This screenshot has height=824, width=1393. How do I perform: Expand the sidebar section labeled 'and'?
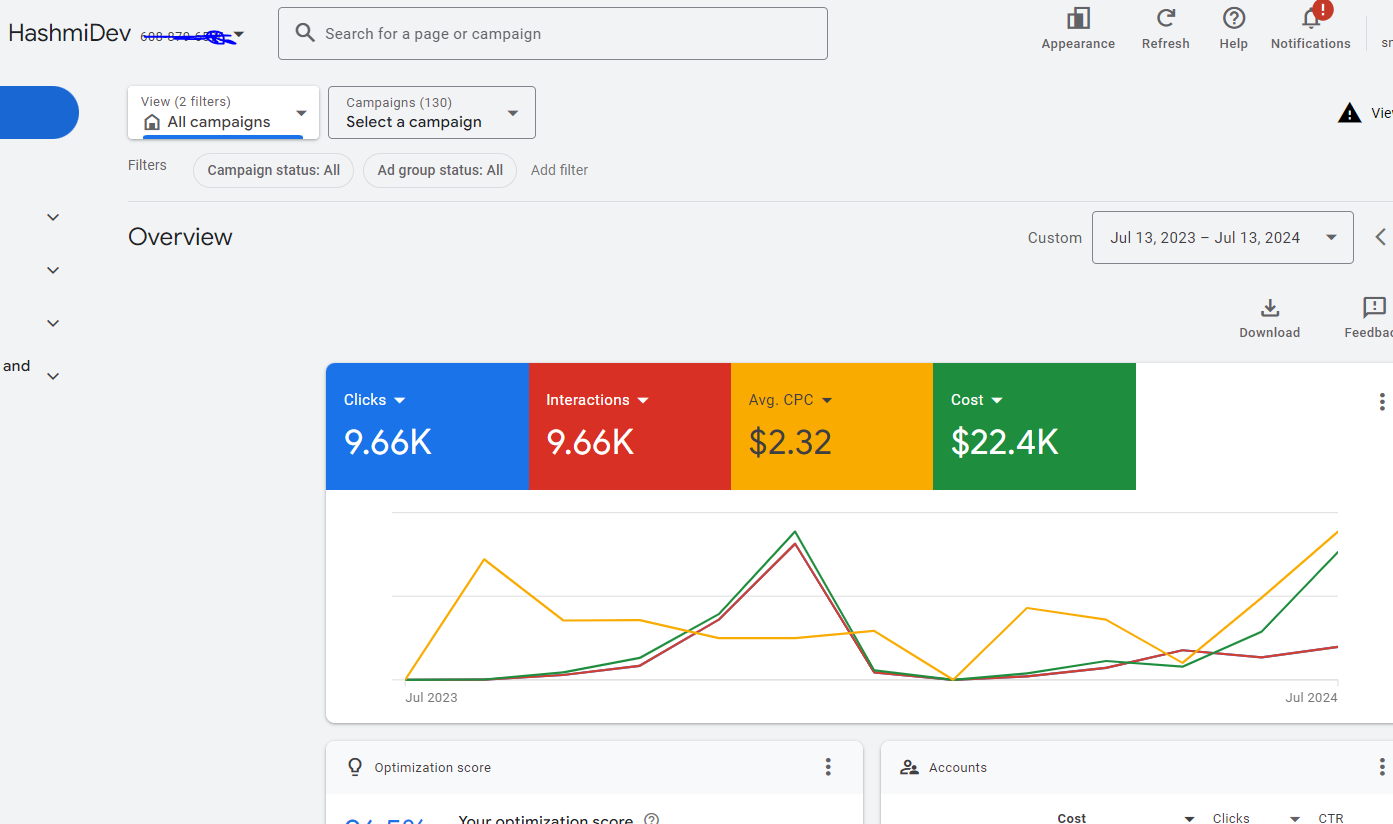tap(53, 376)
